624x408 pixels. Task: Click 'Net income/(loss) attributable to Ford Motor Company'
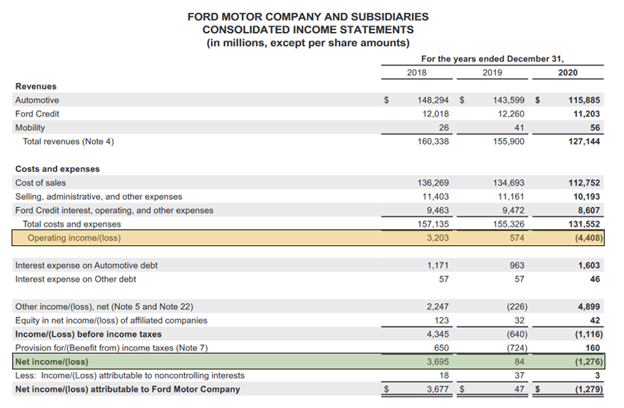127,389
